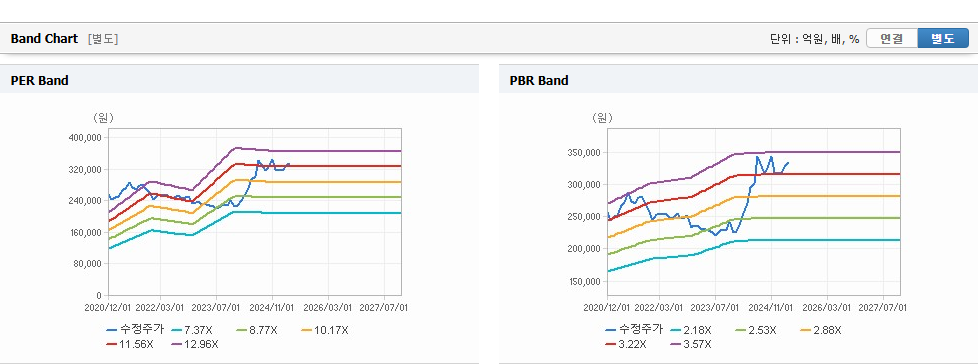Click the Band Chart section title
This screenshot has width=978, height=364.
[x=44, y=39]
